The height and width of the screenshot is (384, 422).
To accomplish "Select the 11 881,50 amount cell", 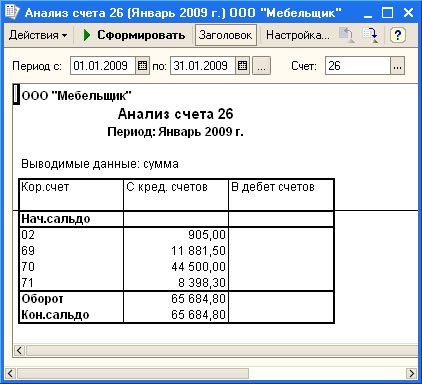I will coord(176,251).
